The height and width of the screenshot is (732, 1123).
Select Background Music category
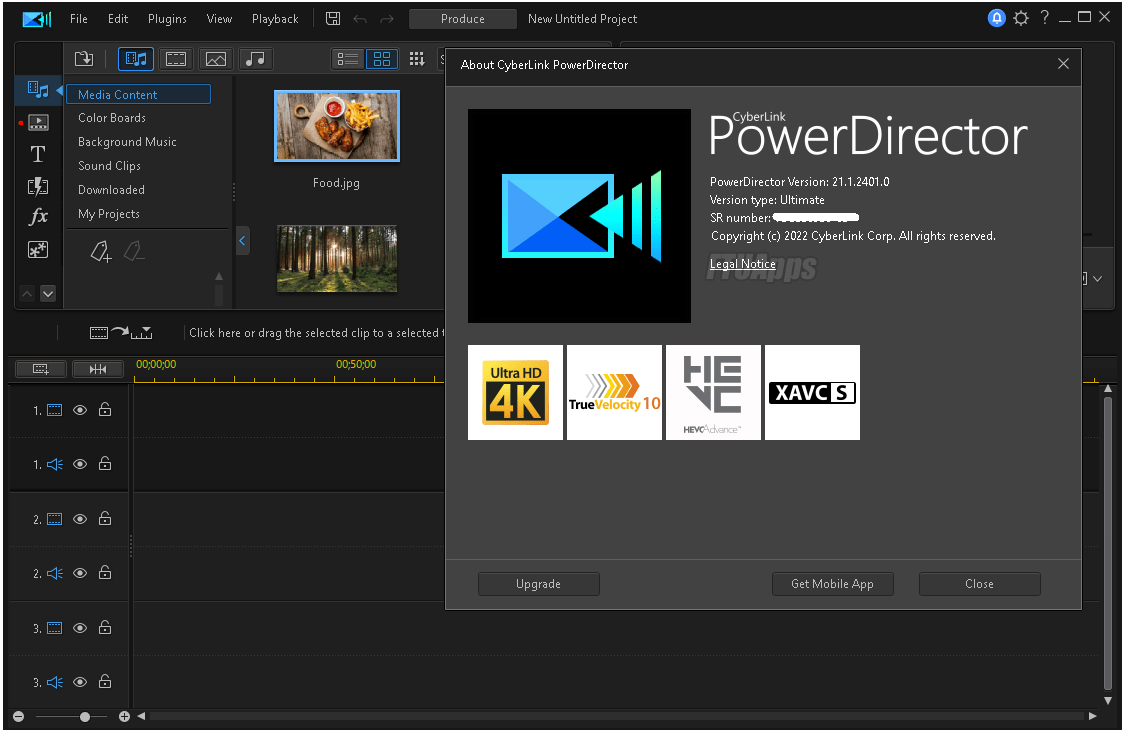(x=127, y=142)
